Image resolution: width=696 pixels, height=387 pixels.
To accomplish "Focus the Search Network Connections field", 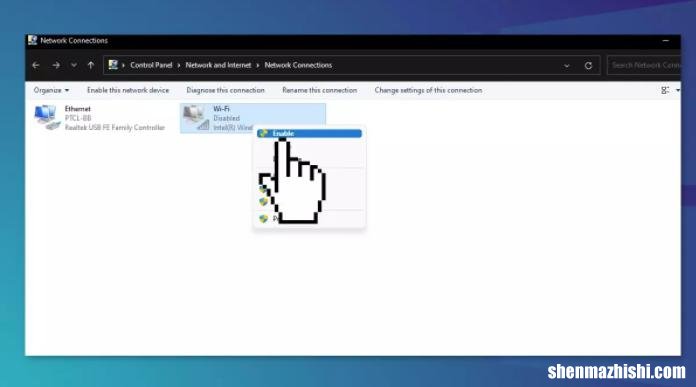I will [x=644, y=65].
